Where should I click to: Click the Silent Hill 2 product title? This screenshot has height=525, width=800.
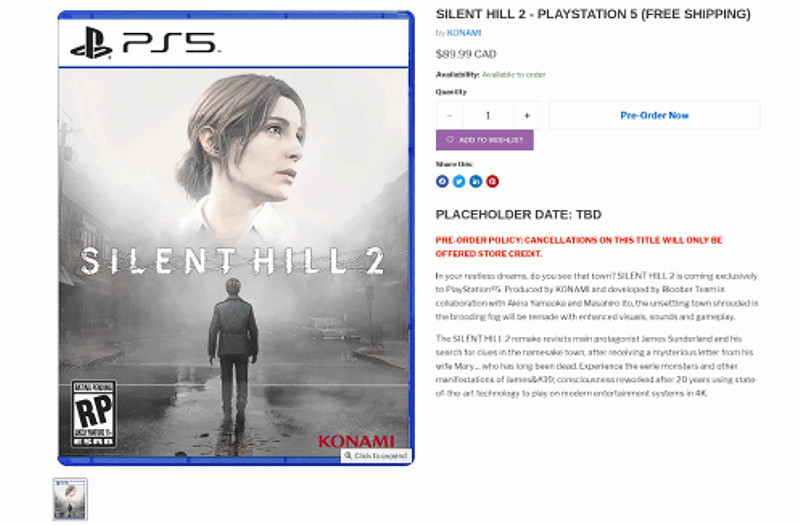click(593, 14)
